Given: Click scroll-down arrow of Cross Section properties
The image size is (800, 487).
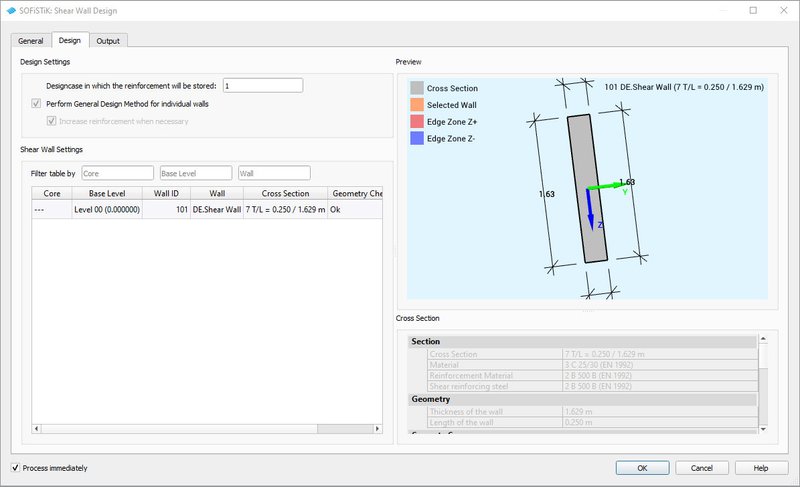Looking at the screenshot, I should [x=763, y=429].
